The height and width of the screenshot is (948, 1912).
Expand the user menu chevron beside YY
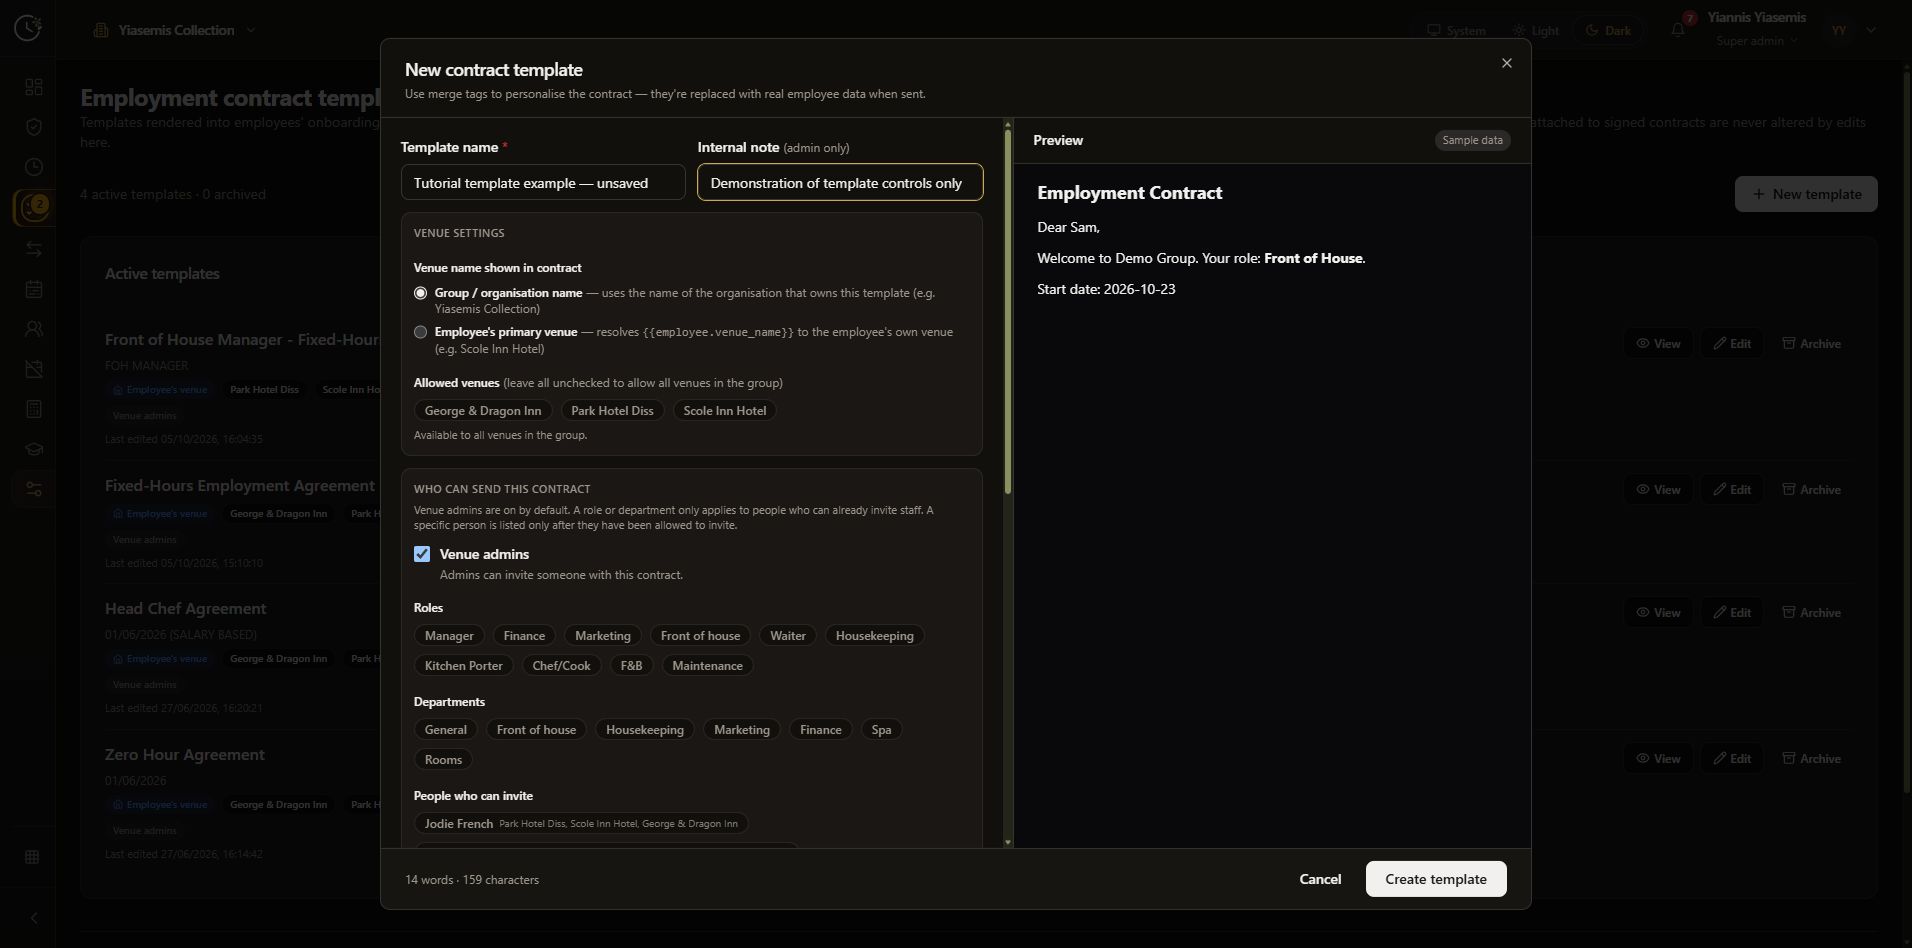(x=1871, y=30)
